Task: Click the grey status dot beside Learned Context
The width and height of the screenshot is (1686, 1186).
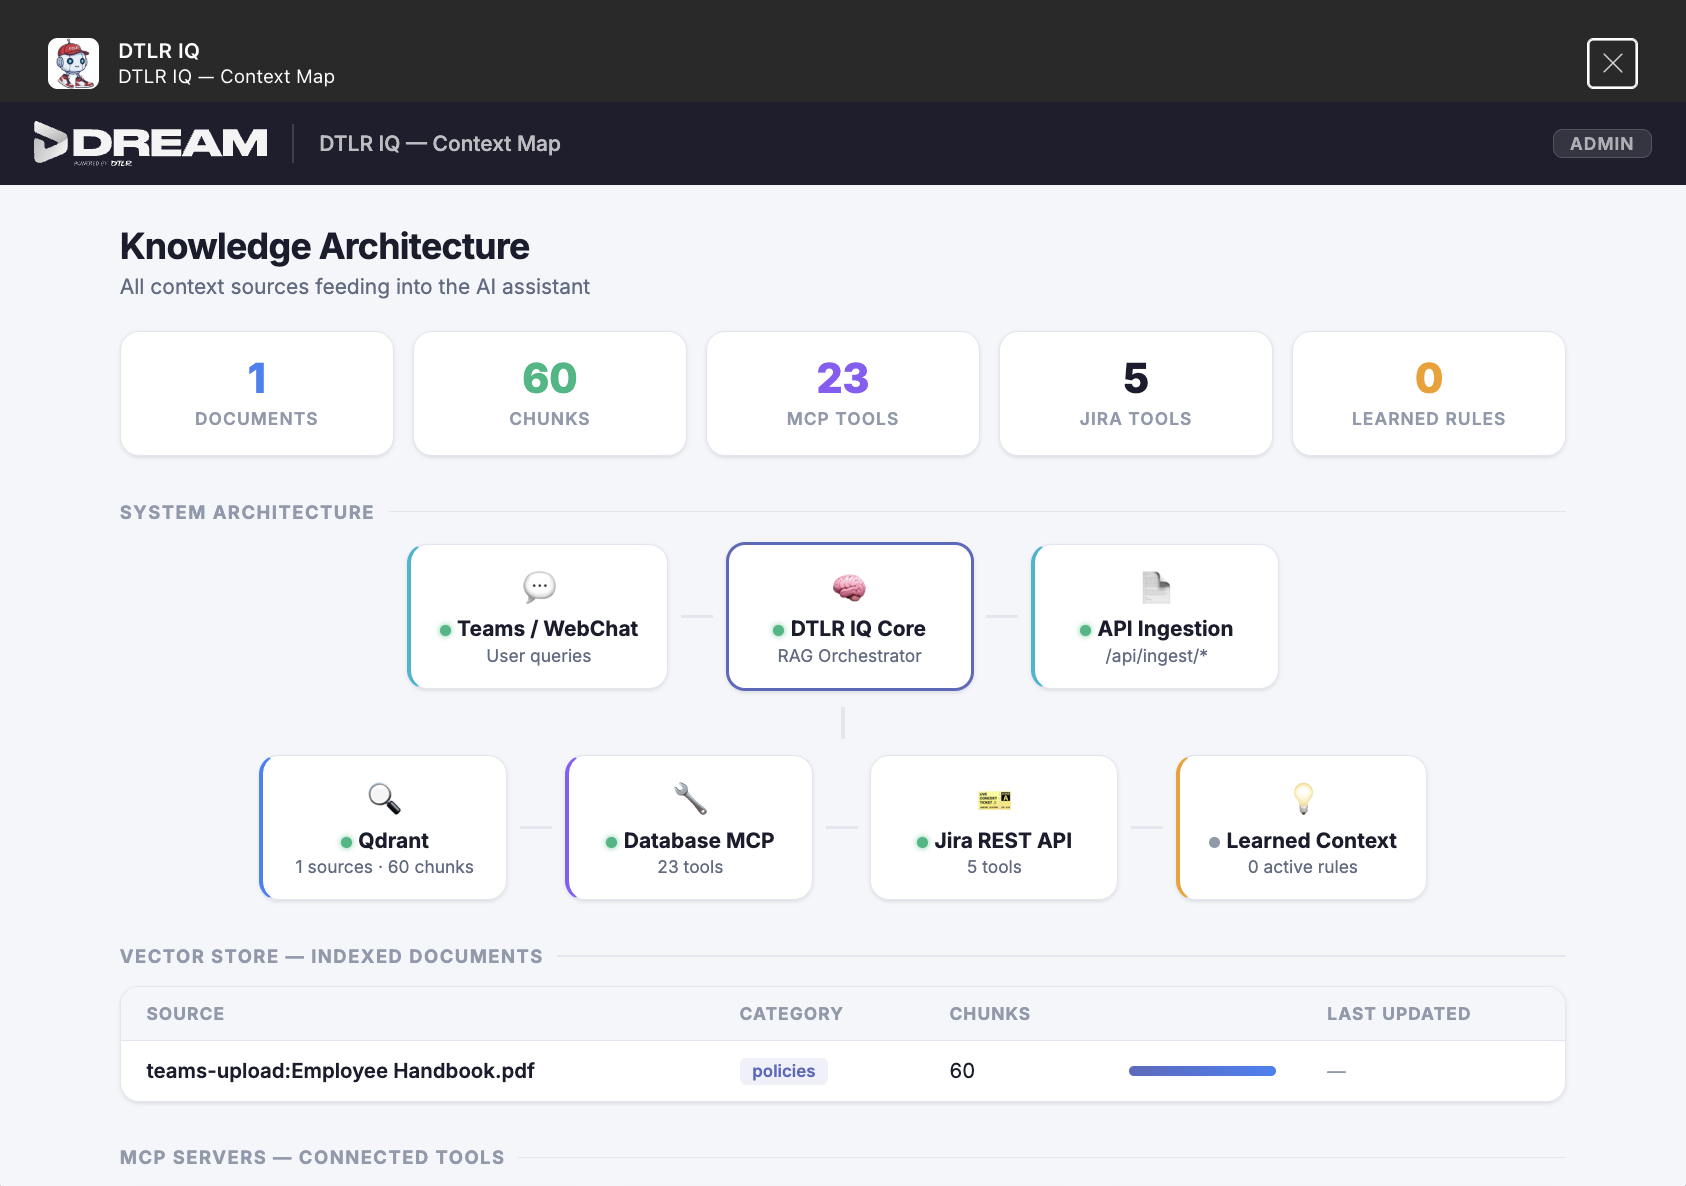Action: coord(1214,842)
